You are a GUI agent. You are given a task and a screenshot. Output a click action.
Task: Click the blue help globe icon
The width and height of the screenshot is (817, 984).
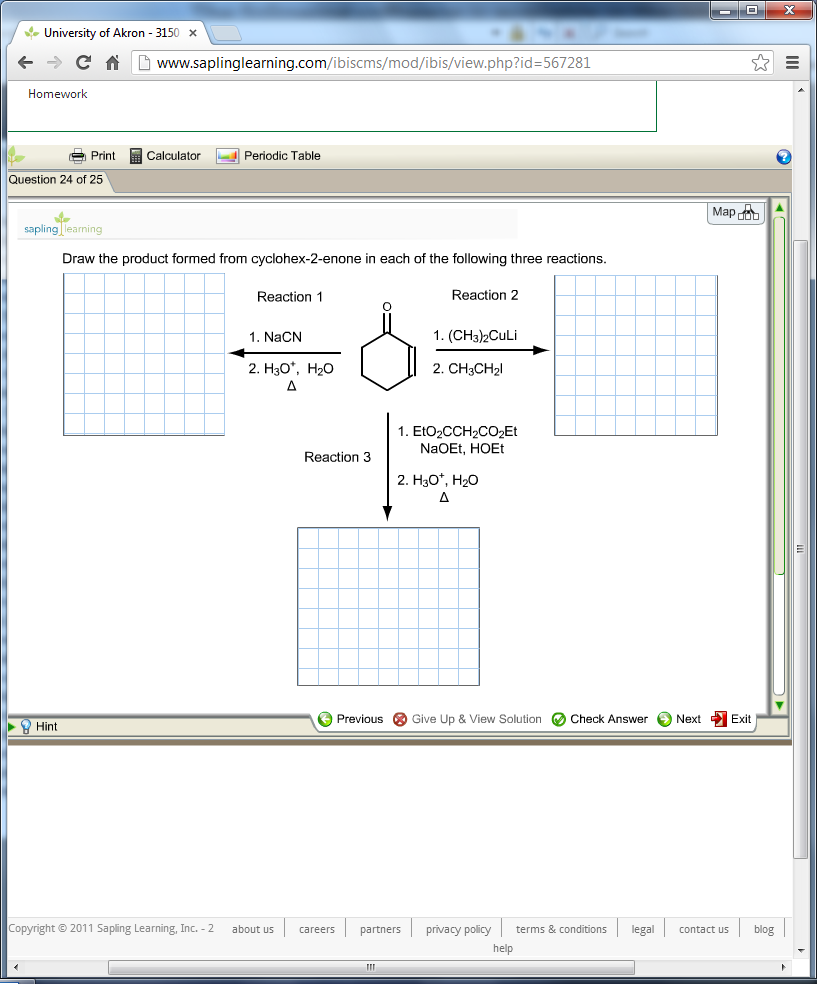pyautogui.click(x=784, y=155)
